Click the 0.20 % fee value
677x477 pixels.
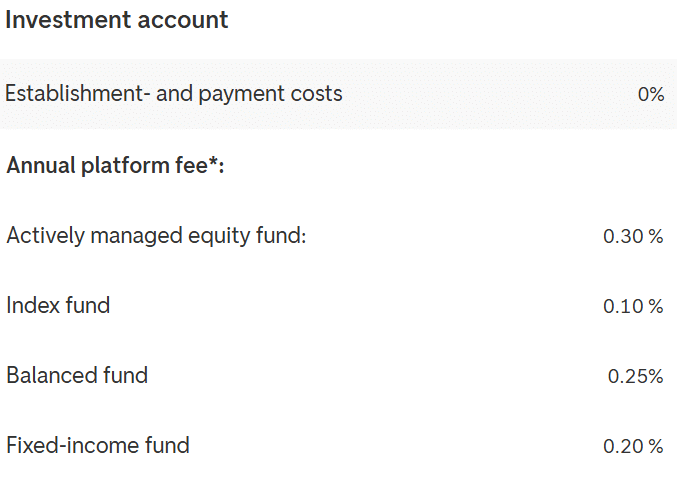(633, 447)
